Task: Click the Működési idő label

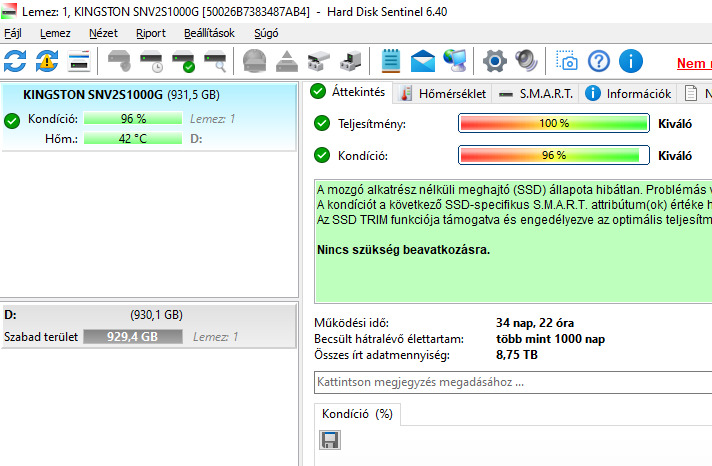Action: 351,323
